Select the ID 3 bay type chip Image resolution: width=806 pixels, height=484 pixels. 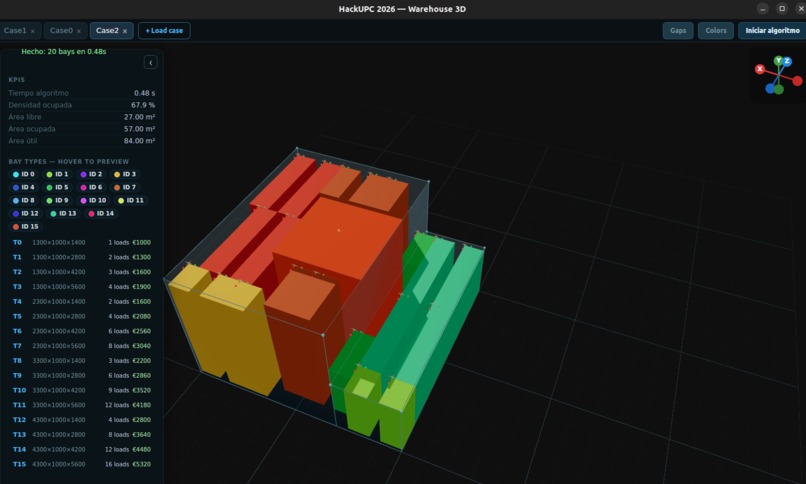click(x=125, y=174)
